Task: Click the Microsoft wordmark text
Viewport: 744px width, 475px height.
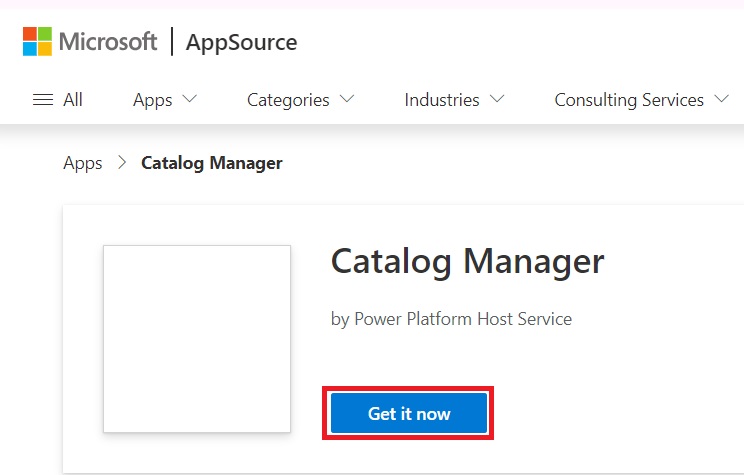Action: [108, 42]
